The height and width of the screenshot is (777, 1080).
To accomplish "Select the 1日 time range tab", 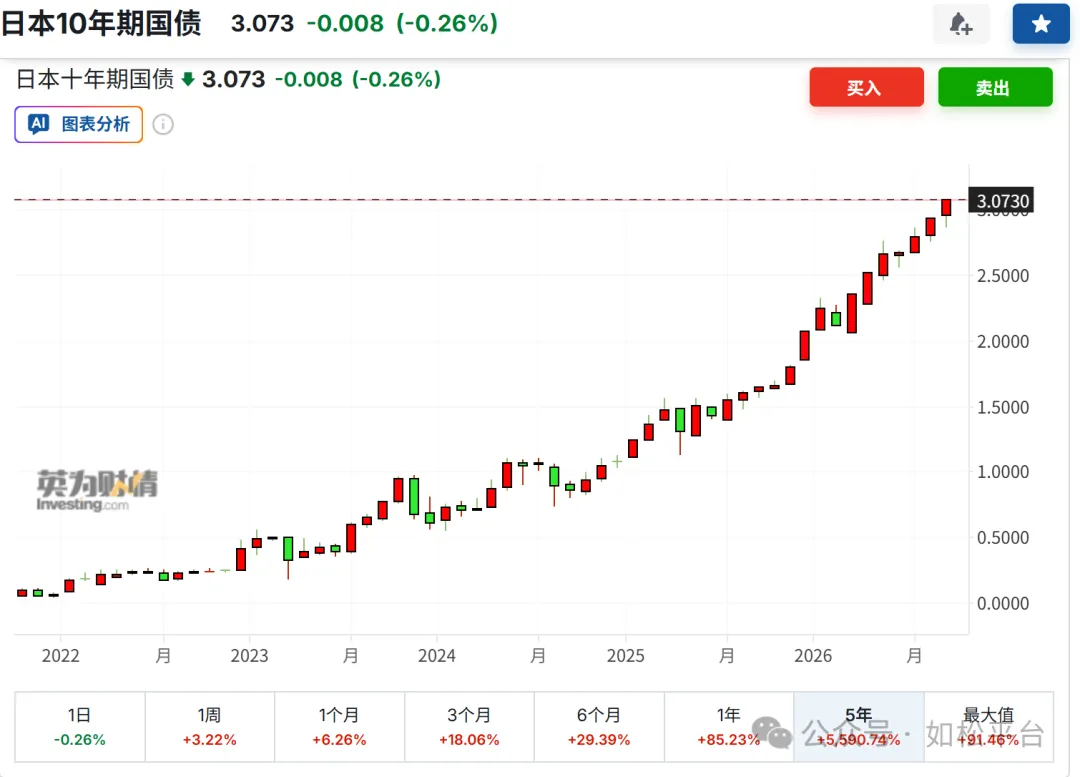I will point(80,727).
